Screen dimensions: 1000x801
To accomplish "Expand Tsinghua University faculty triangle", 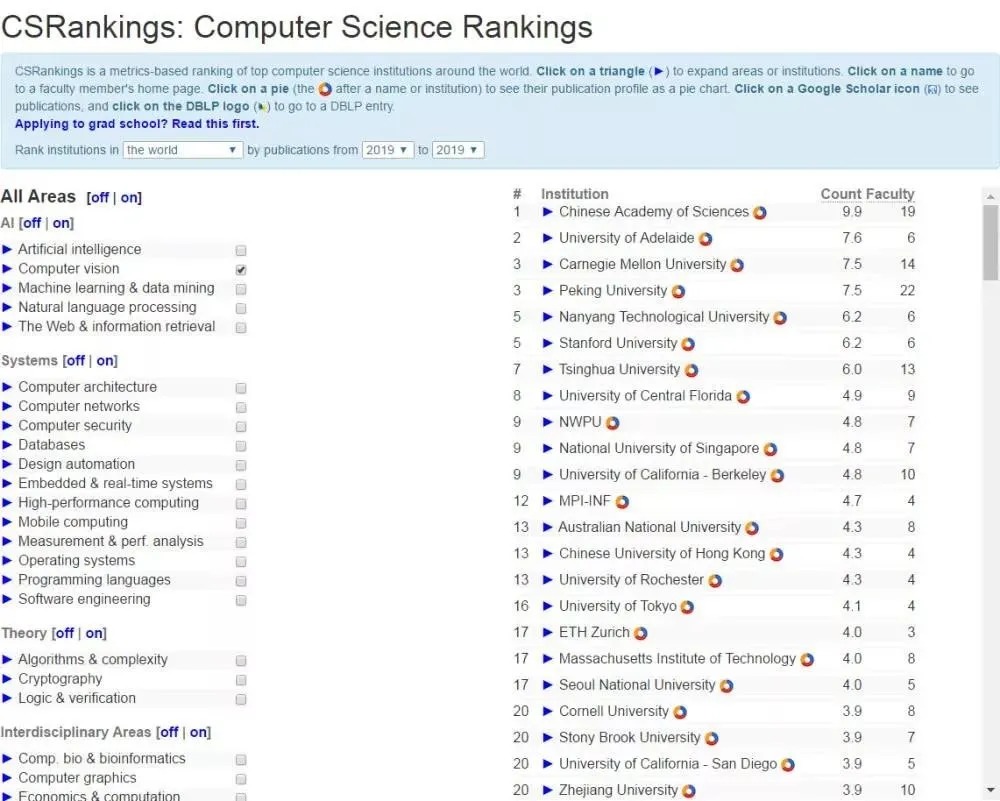I will [547, 369].
